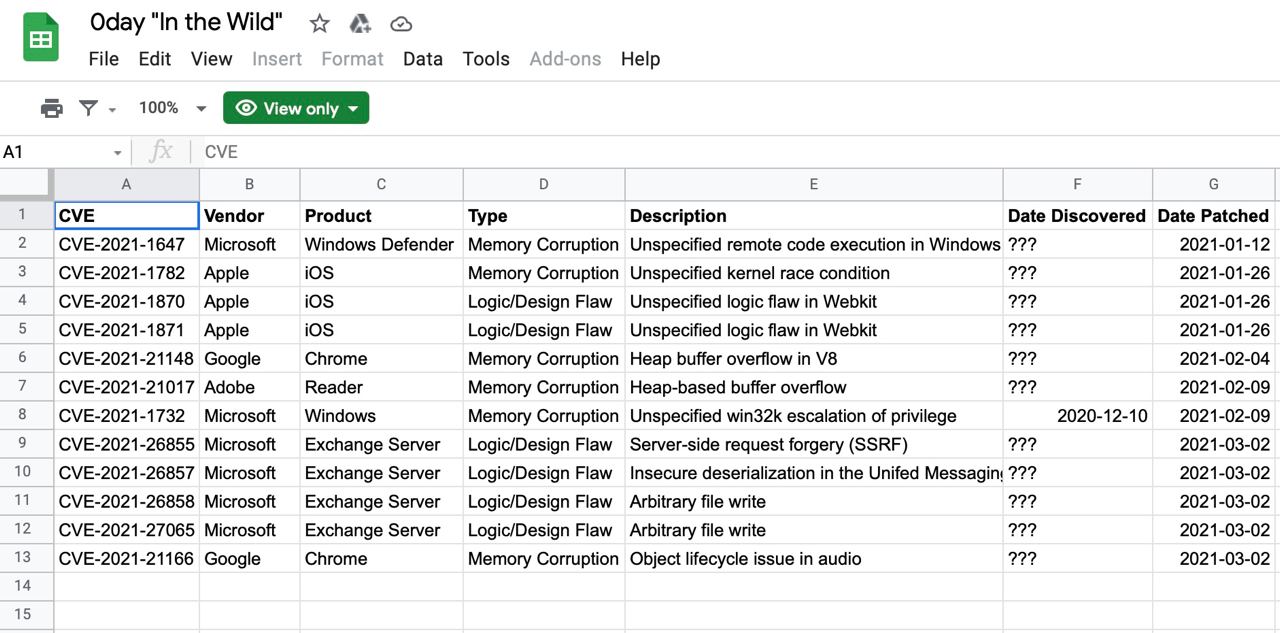Click the fx formula icon
Image resolution: width=1280 pixels, height=633 pixels.
(x=160, y=152)
